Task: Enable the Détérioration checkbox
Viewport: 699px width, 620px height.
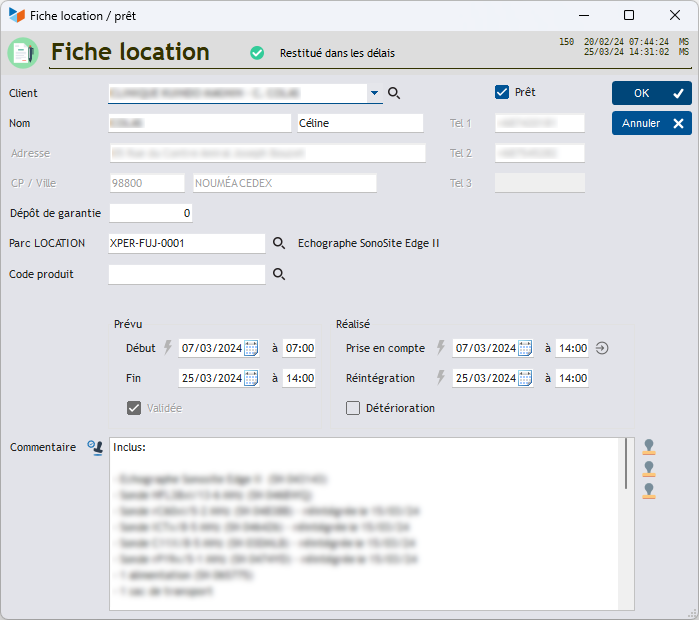Action: tap(353, 408)
